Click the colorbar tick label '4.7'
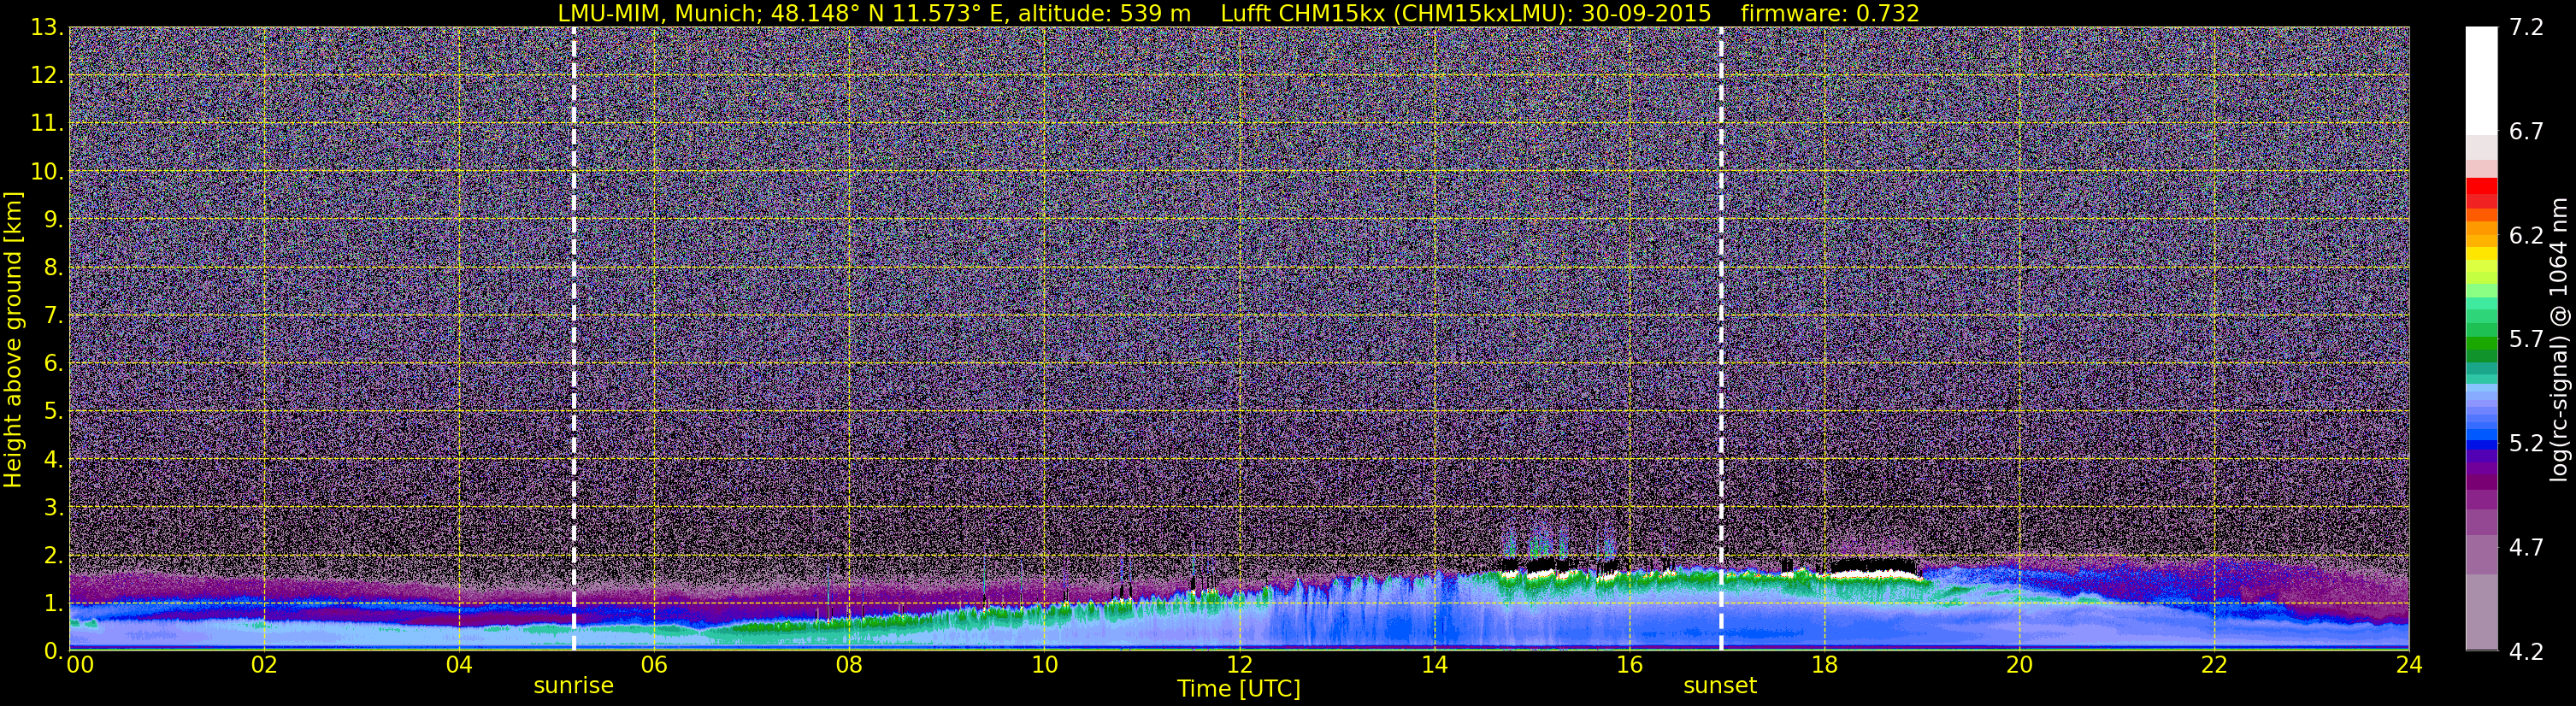 click(2526, 548)
